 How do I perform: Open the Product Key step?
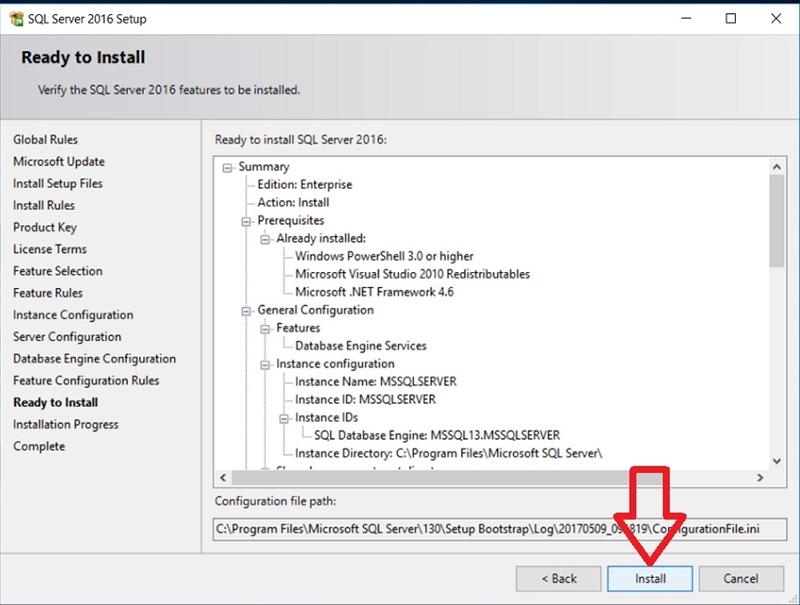(45, 227)
